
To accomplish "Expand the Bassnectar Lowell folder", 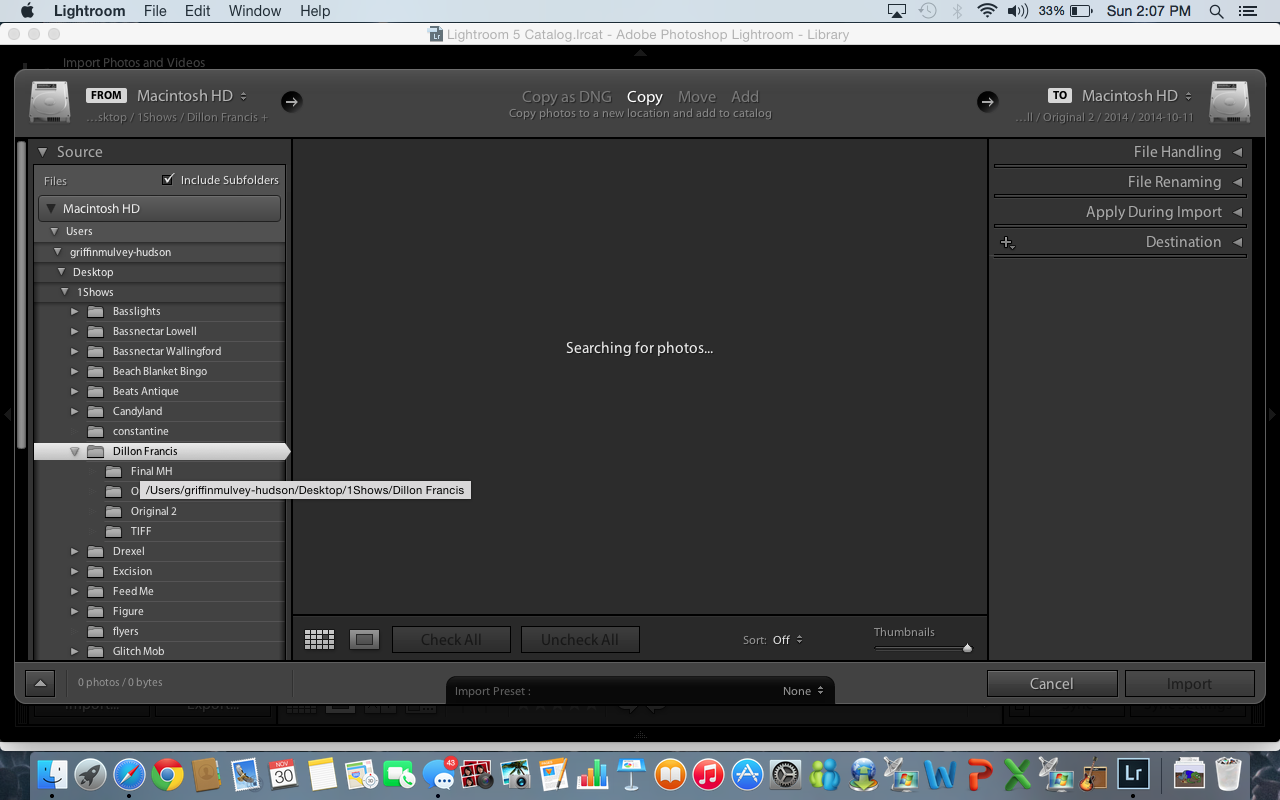I will [74, 331].
